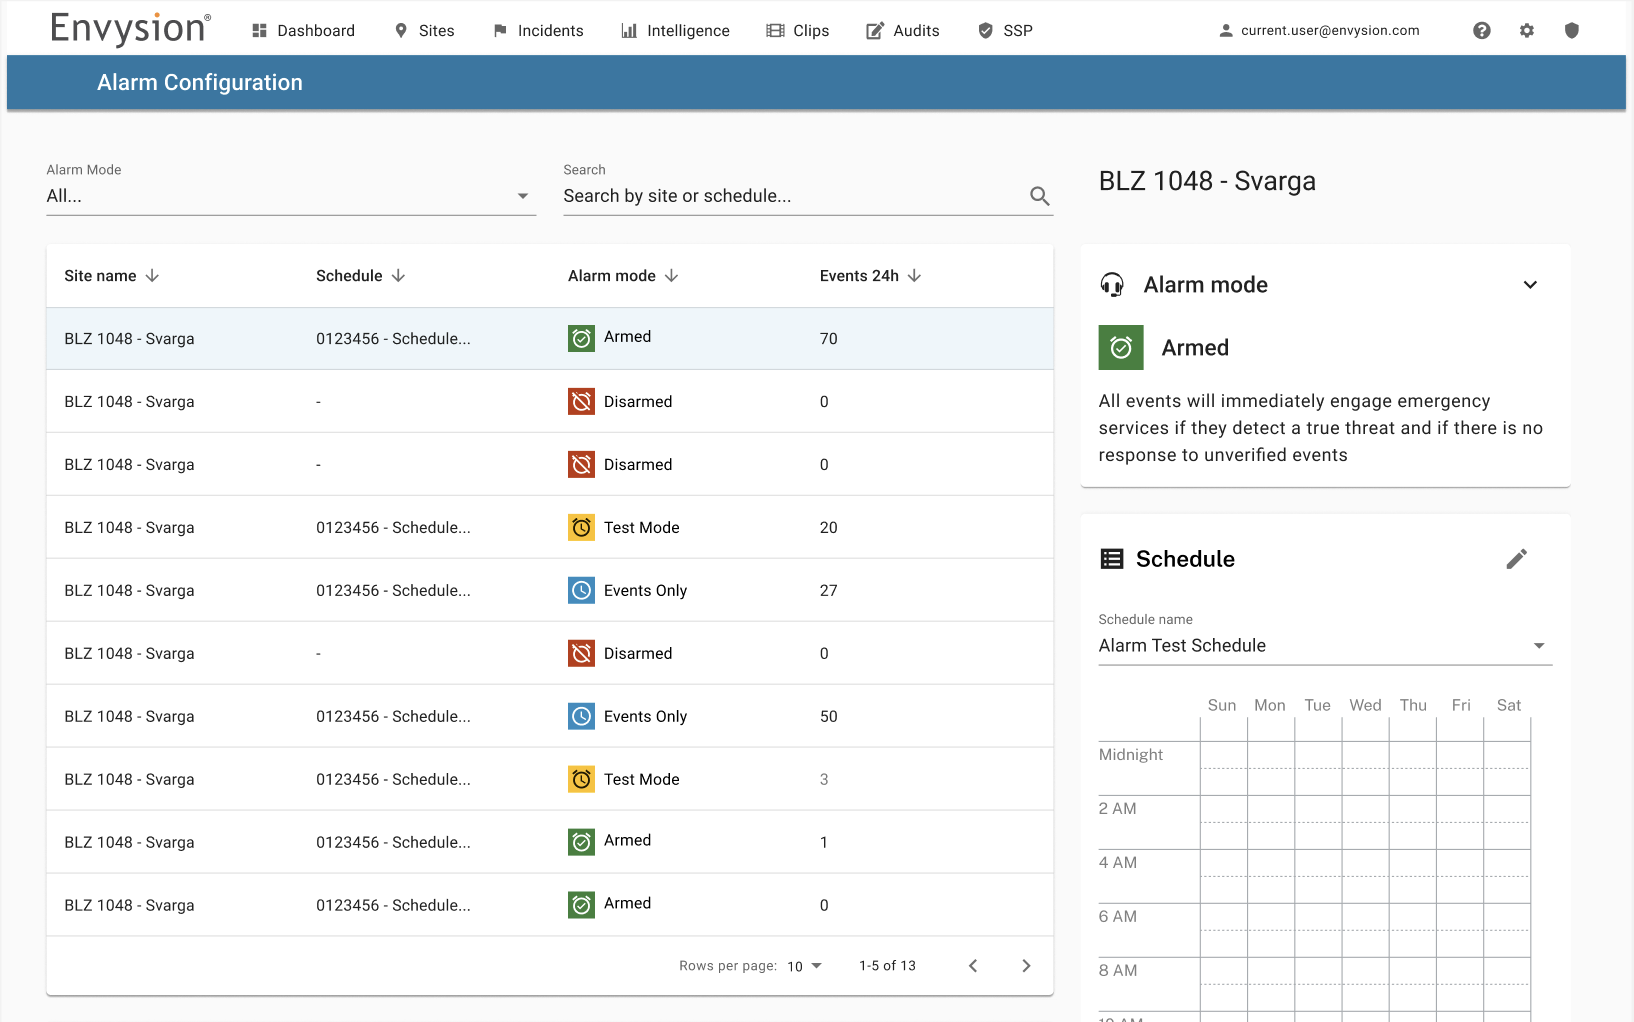Navigate to Intelligence tab

click(675, 31)
